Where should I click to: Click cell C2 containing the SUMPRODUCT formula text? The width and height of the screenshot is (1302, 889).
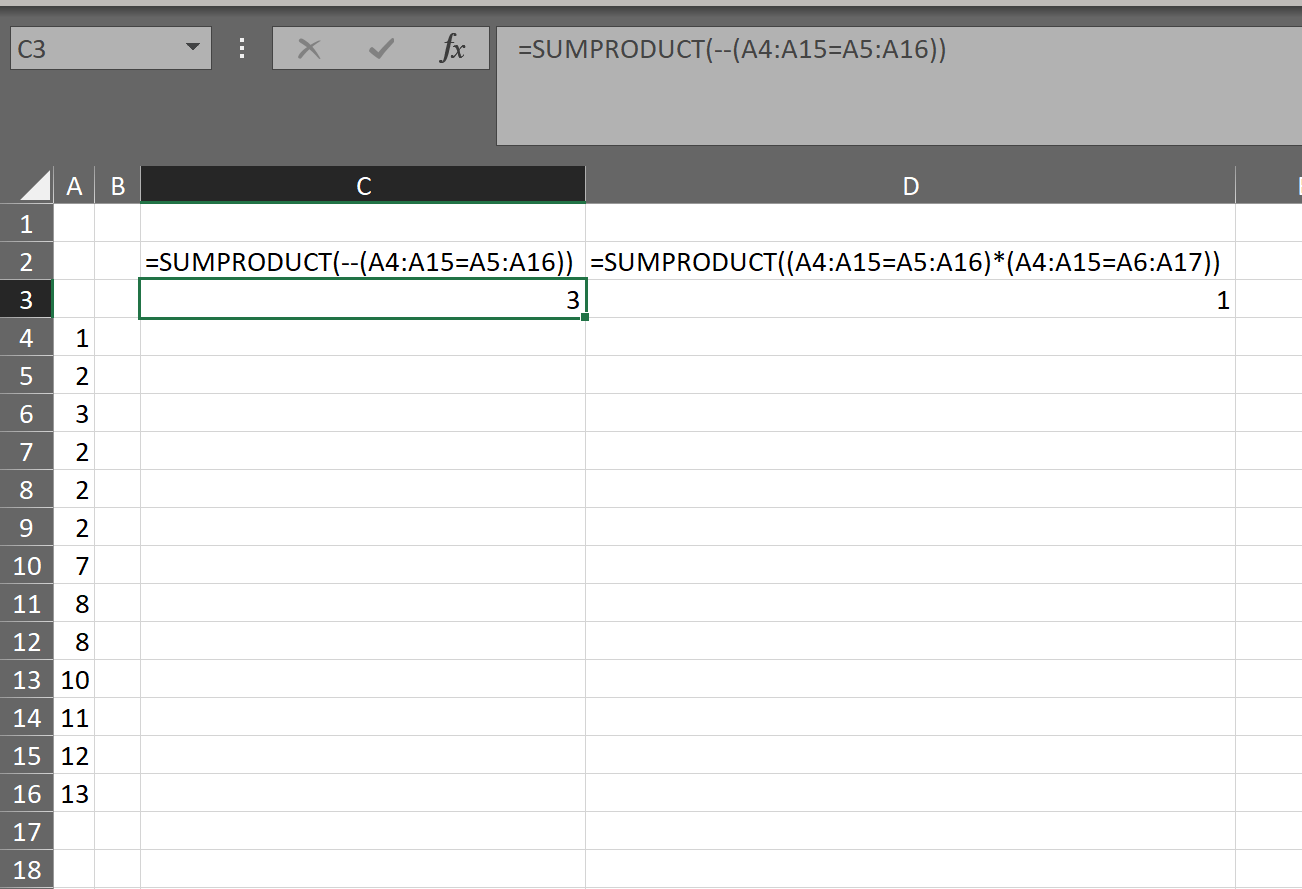tap(362, 261)
